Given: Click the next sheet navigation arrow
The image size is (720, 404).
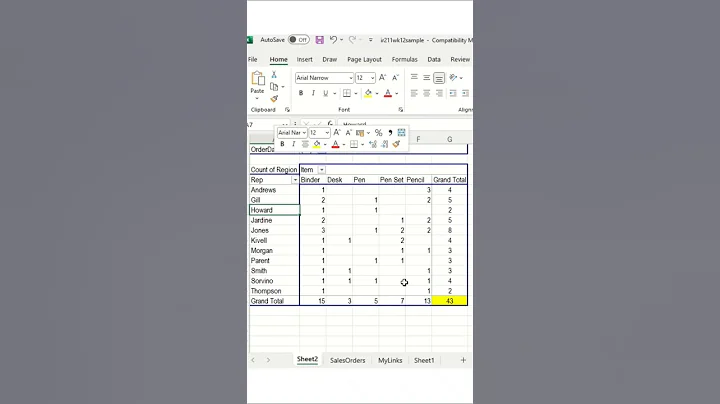Looking at the screenshot, I should point(268,360).
